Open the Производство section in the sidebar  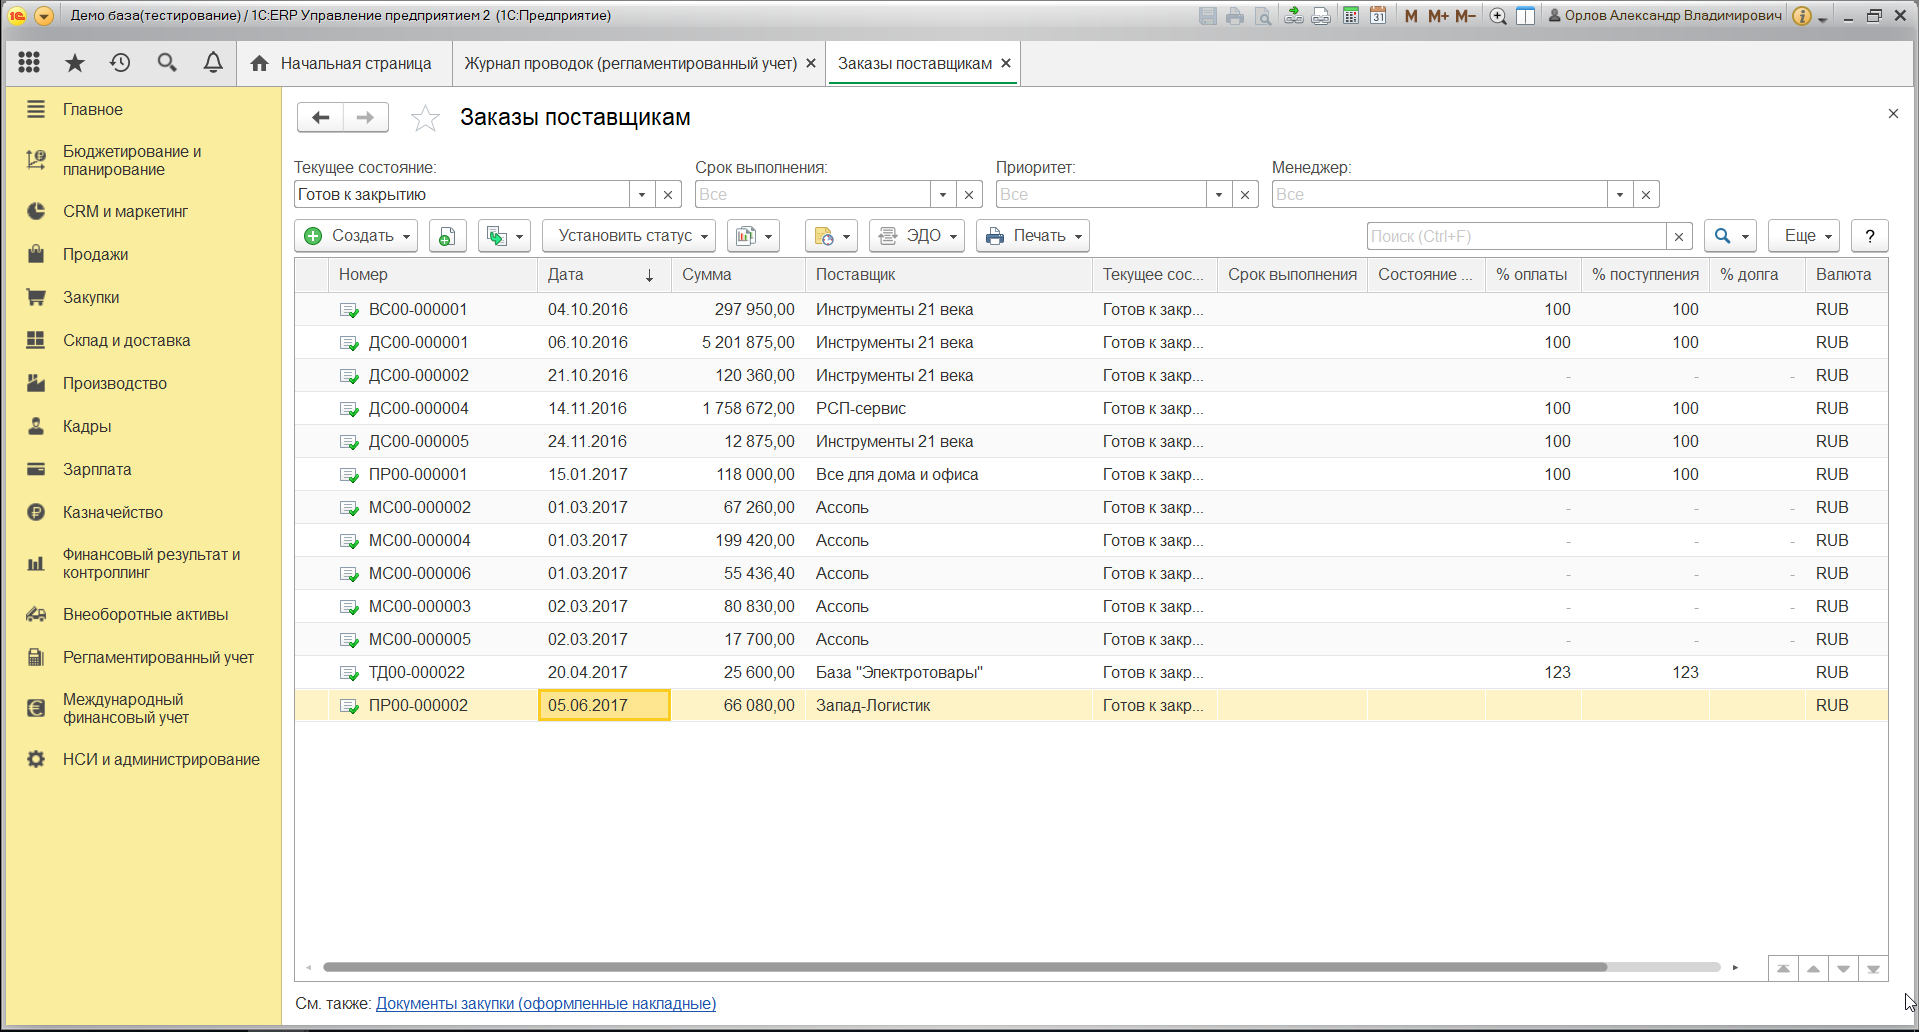(115, 383)
